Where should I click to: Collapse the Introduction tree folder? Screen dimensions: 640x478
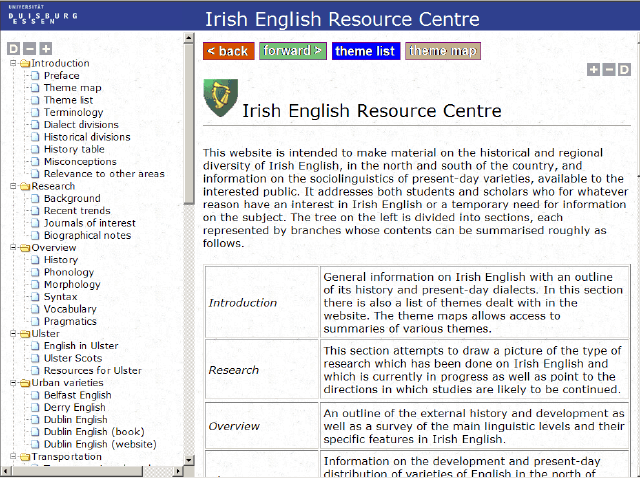pos(13,63)
